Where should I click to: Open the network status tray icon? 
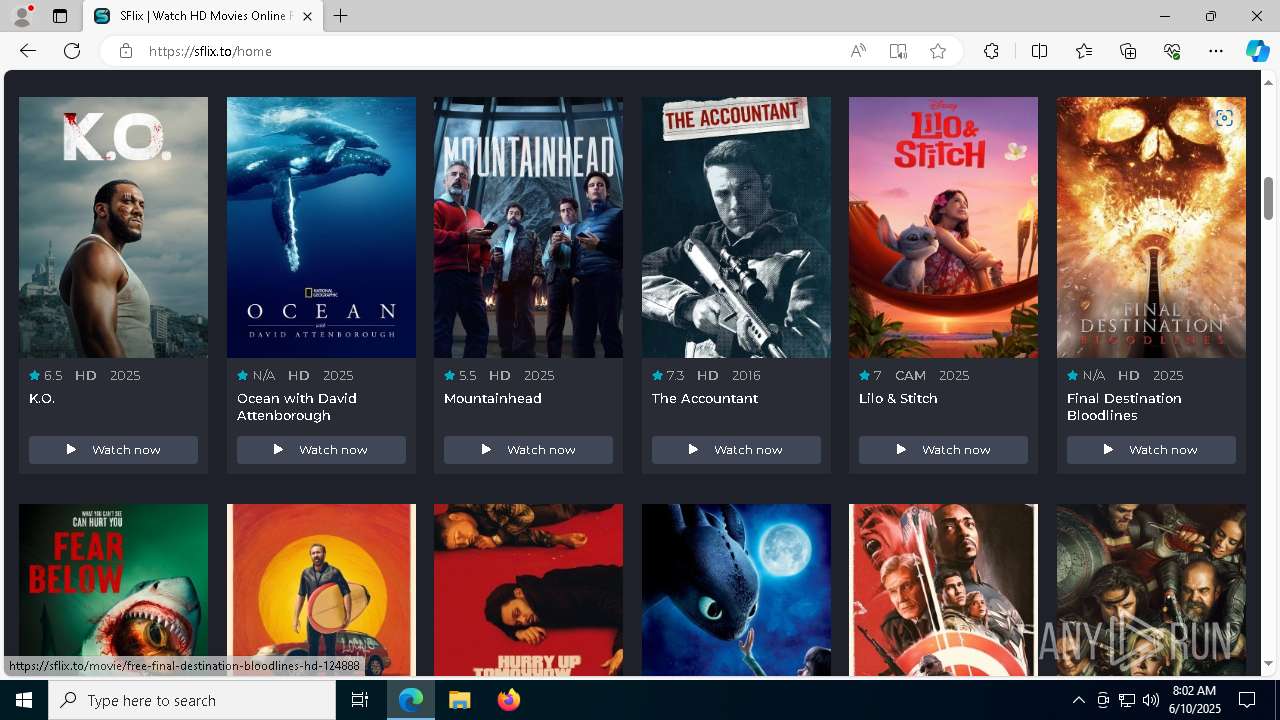point(1127,700)
